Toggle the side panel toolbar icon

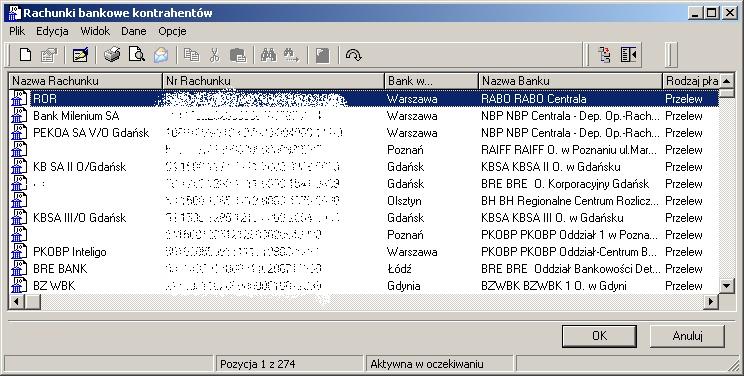628,55
